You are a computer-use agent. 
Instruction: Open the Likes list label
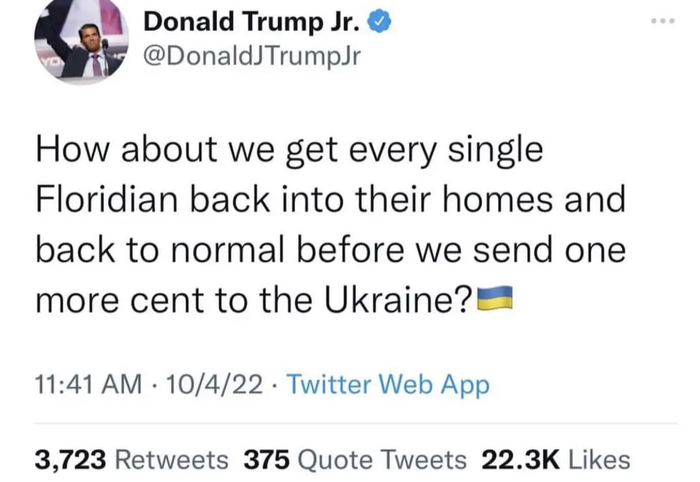(599, 459)
